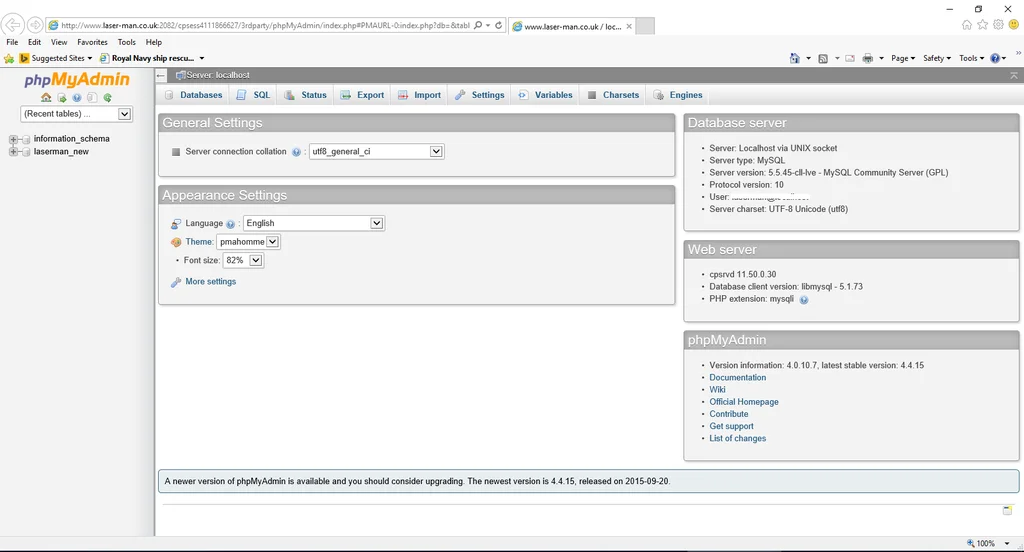Expand the information_schema tree node
This screenshot has width=1024, height=552.
[13, 139]
